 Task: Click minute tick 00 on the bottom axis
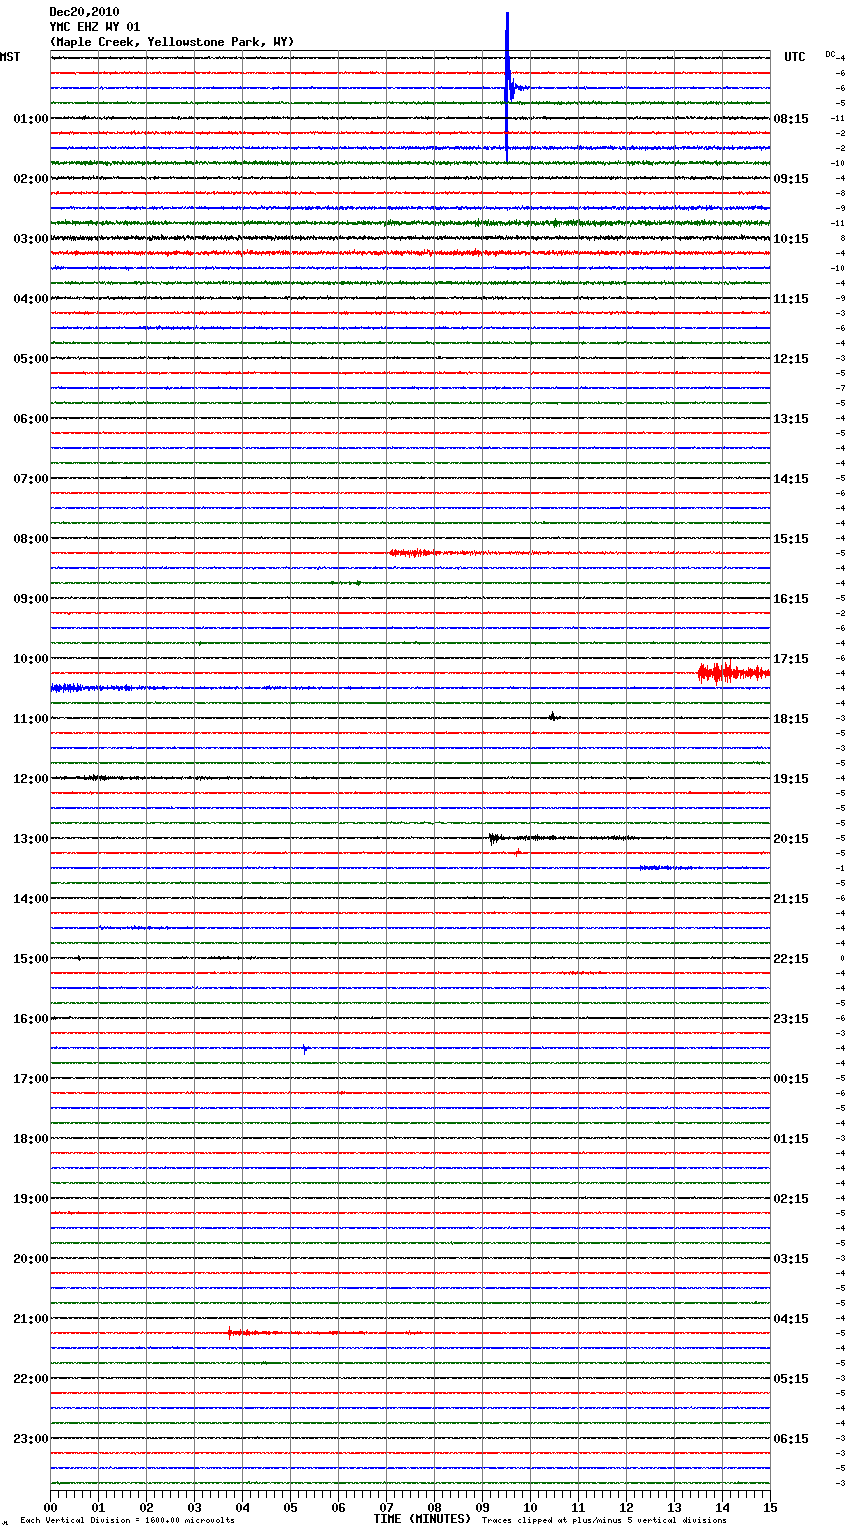click(x=51, y=1507)
